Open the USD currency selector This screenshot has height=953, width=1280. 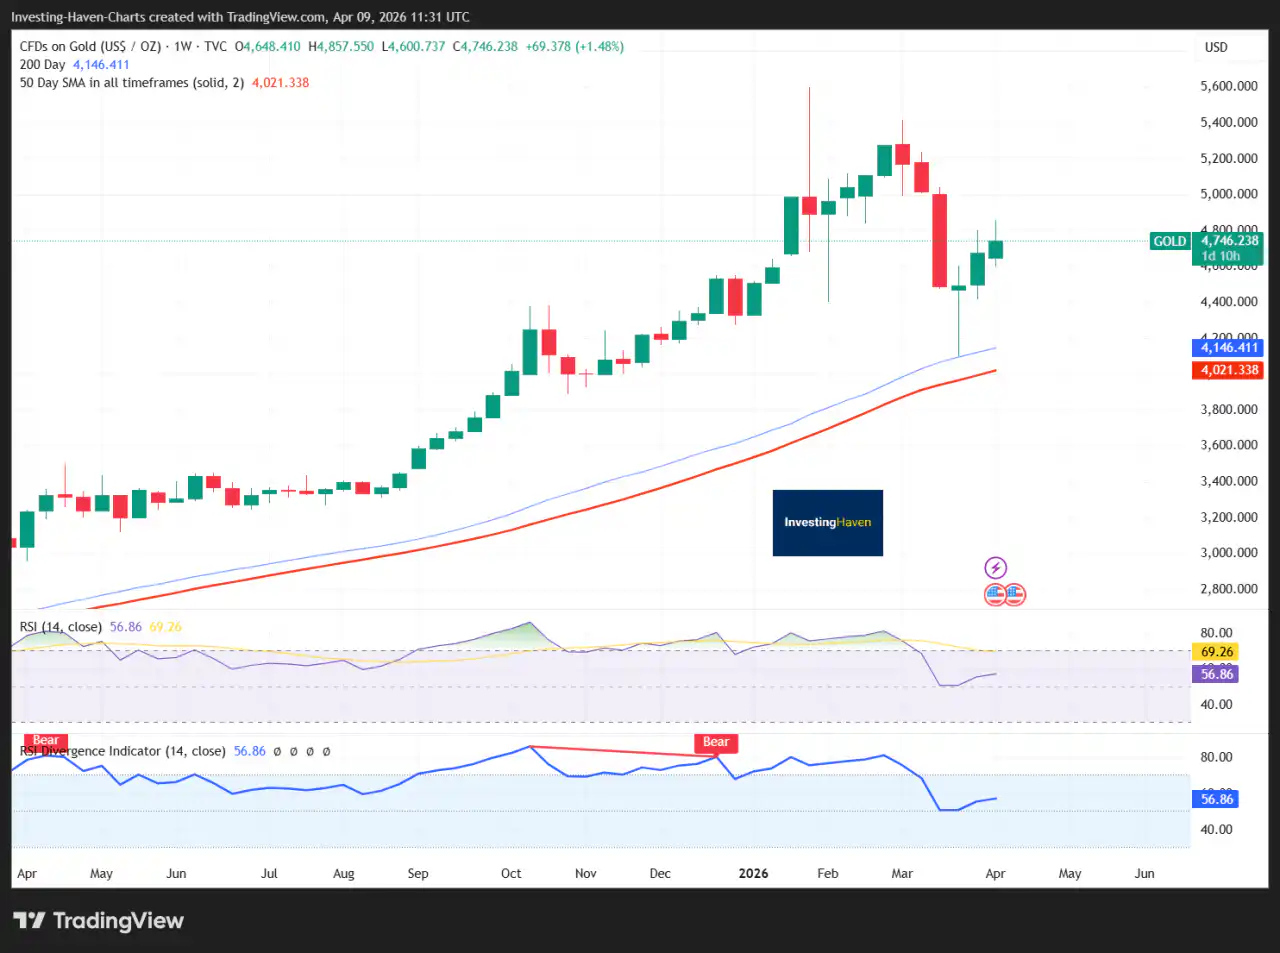(1215, 47)
